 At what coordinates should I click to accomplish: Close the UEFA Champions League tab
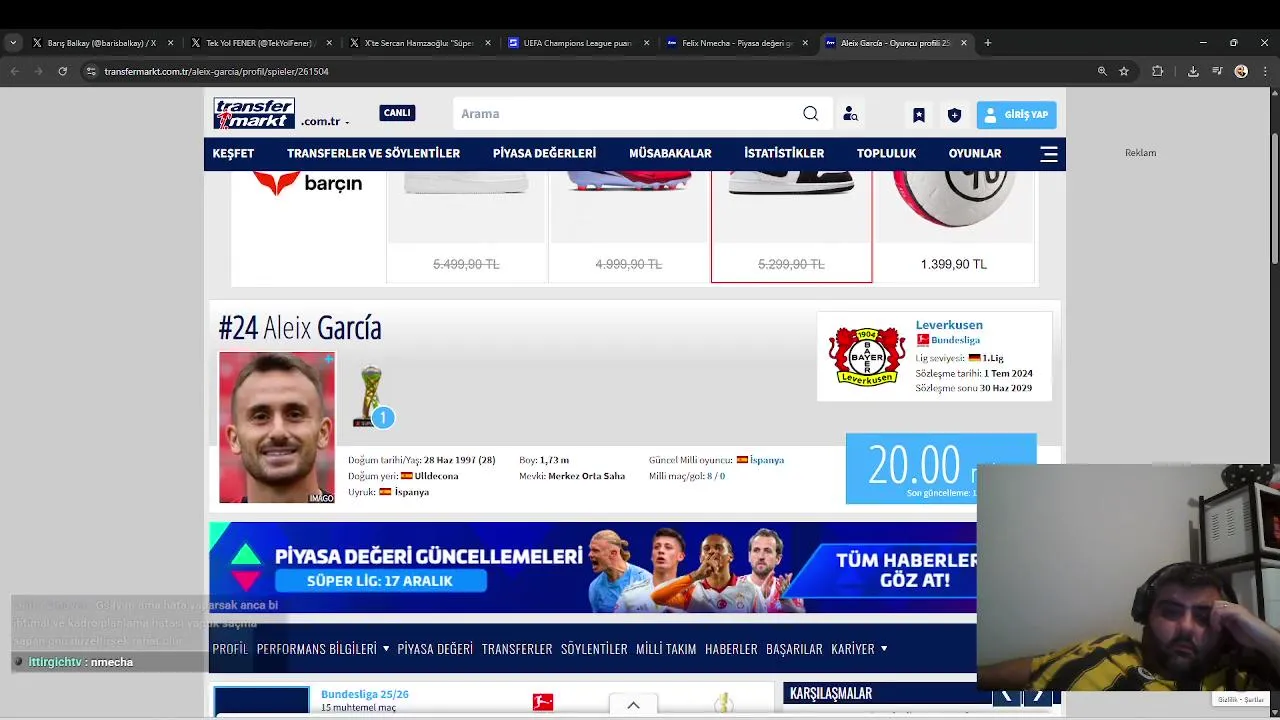pyautogui.click(x=646, y=43)
